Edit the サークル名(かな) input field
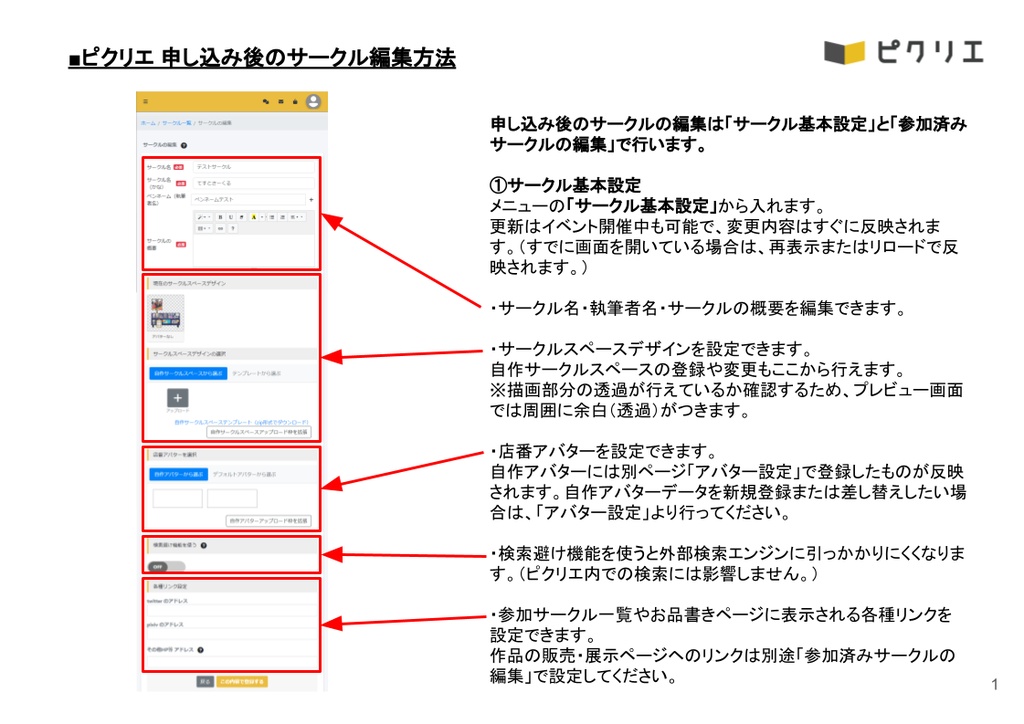 coord(253,183)
